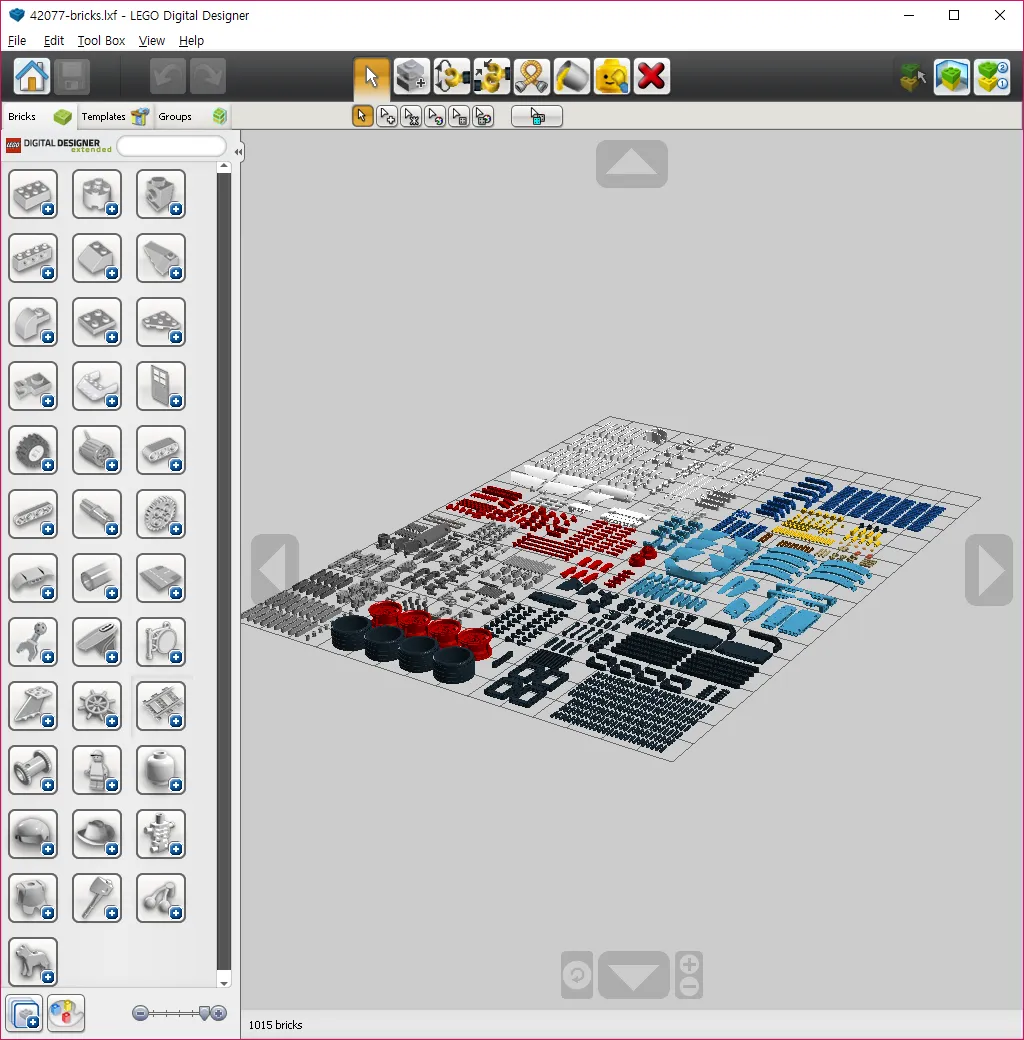Click the Undo arrow button
This screenshot has width=1024, height=1040.
click(167, 76)
